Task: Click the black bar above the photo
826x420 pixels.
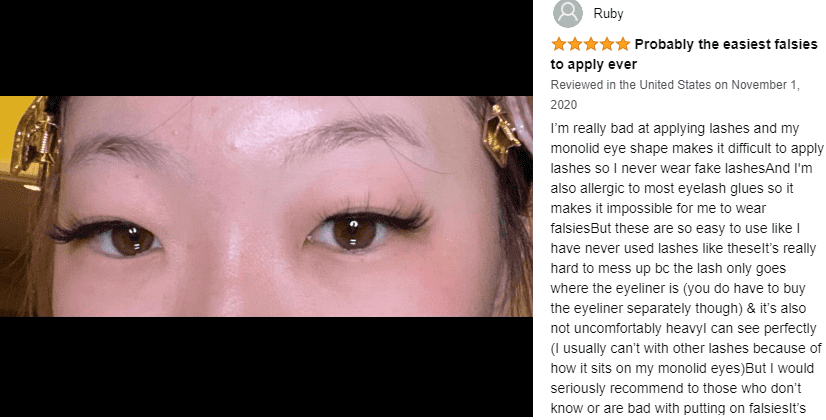Action: click(266, 48)
